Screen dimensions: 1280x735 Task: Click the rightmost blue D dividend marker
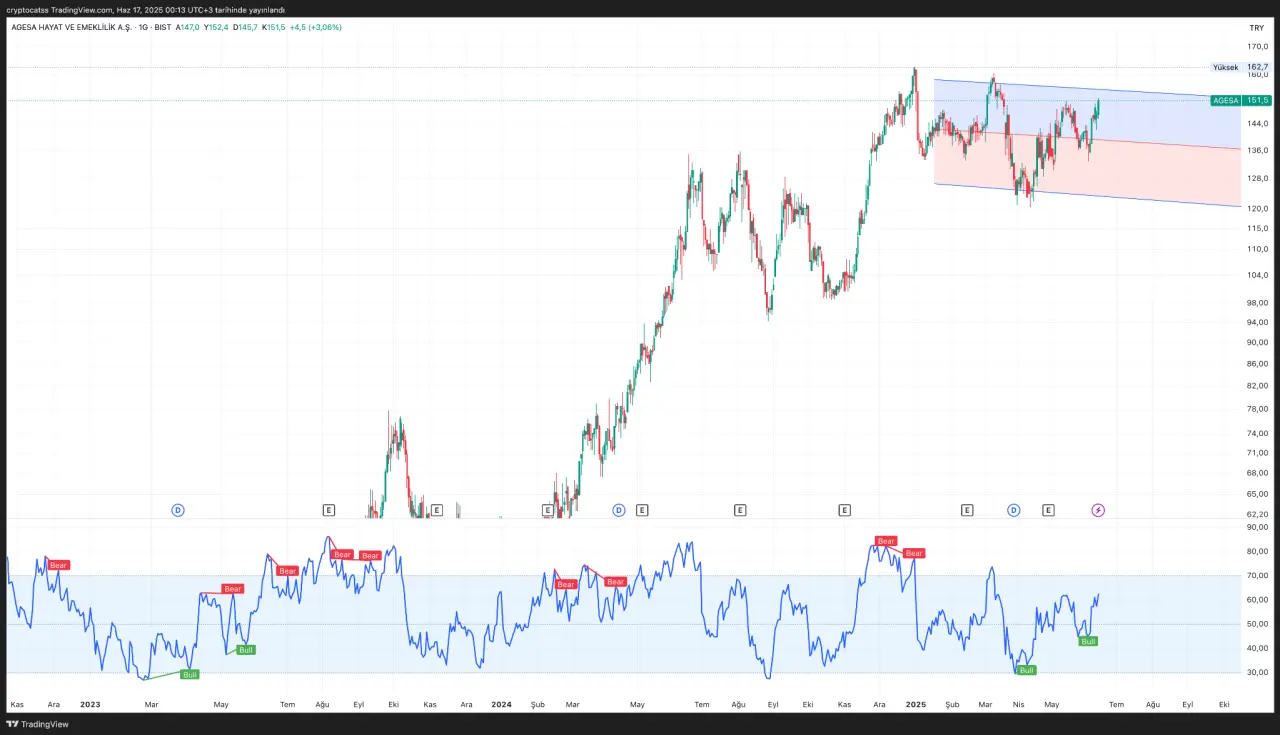pos(1013,510)
